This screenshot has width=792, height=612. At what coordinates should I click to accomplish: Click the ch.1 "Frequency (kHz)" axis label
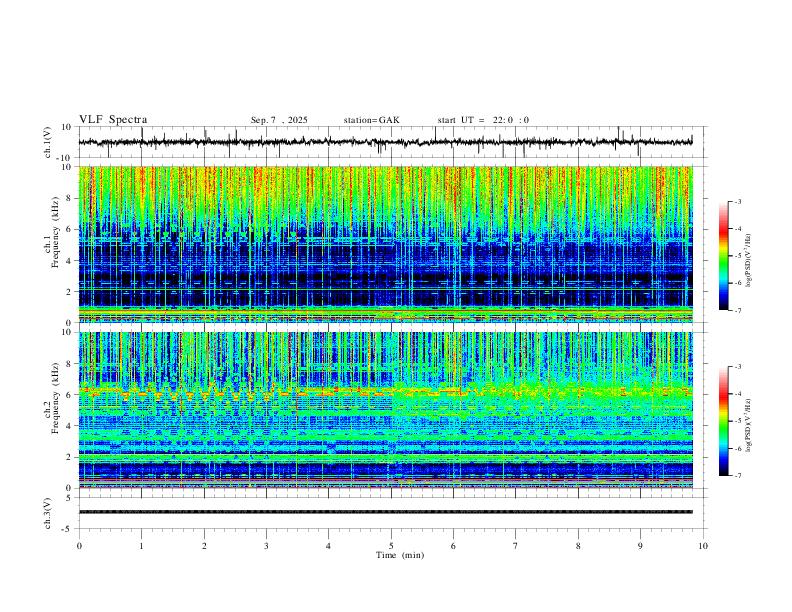[55, 233]
